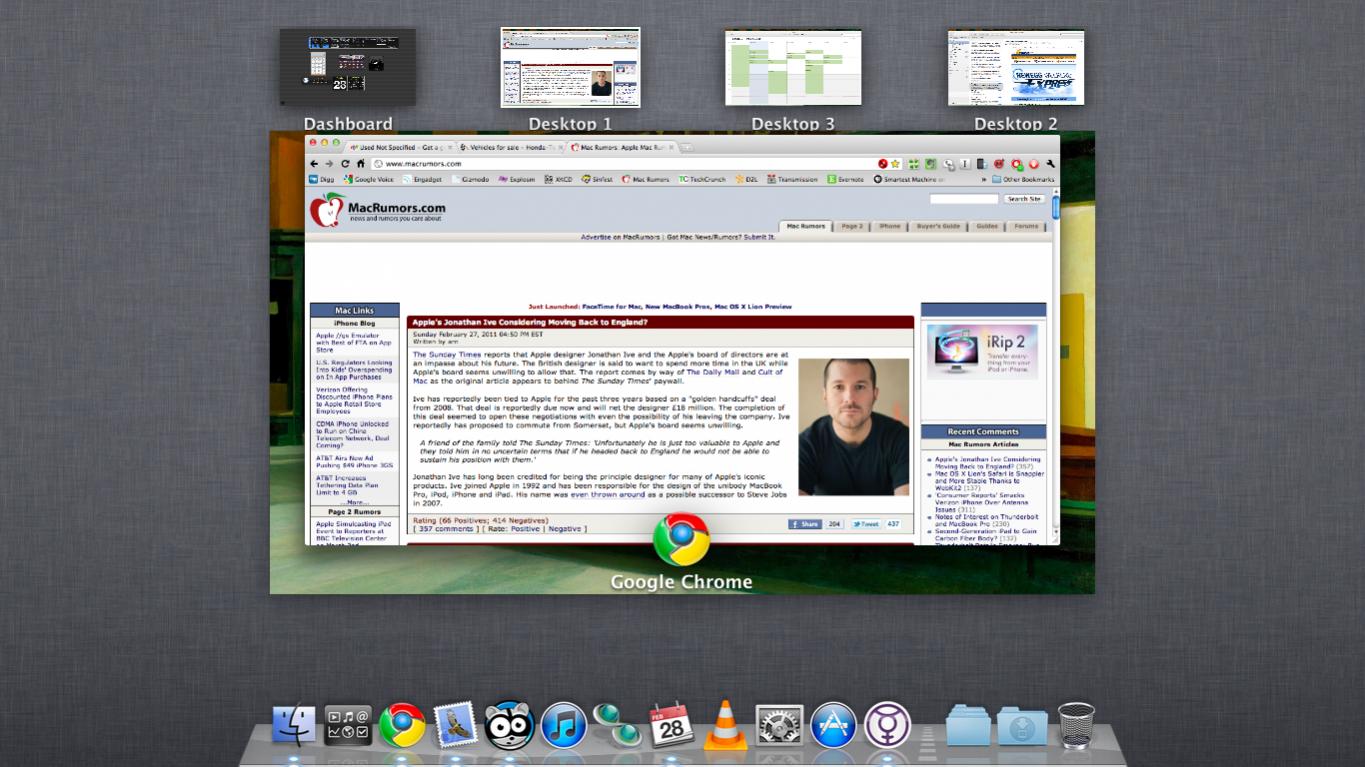Click the Chrome page vertical scrollbar

(1055, 209)
